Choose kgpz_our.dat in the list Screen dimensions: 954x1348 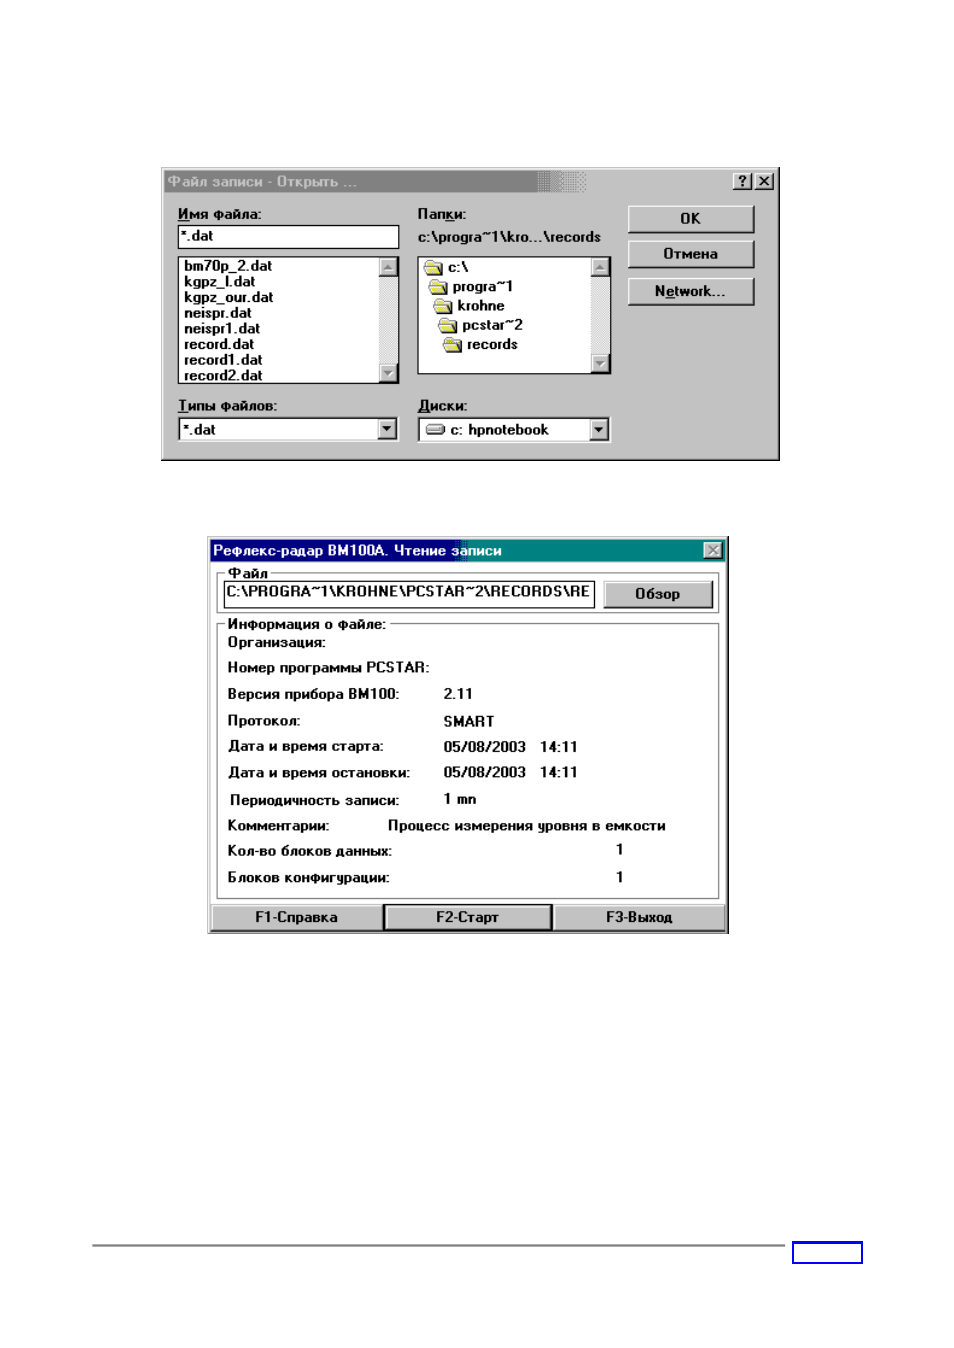(228, 297)
